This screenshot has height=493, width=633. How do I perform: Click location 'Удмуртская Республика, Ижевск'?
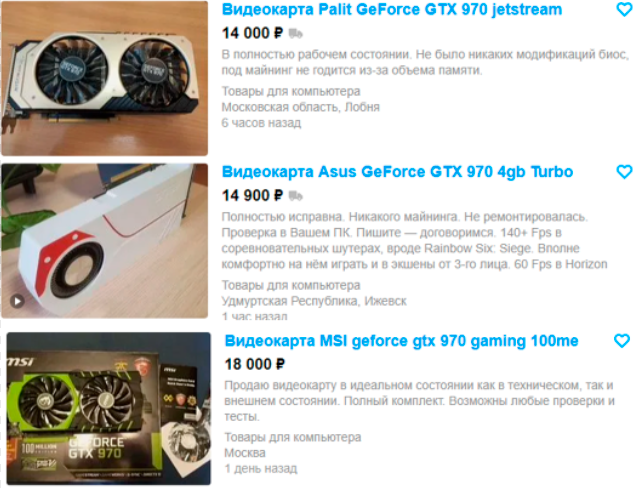click(314, 301)
